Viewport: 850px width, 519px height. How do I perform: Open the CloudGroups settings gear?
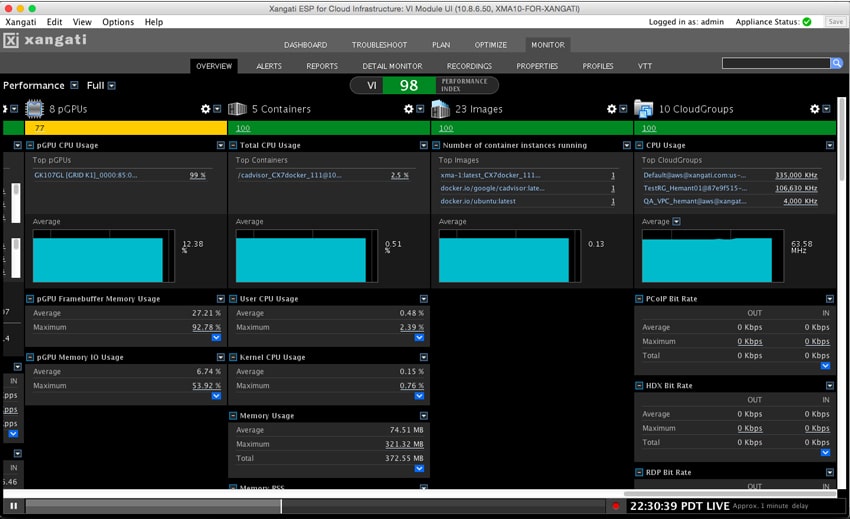click(x=815, y=109)
